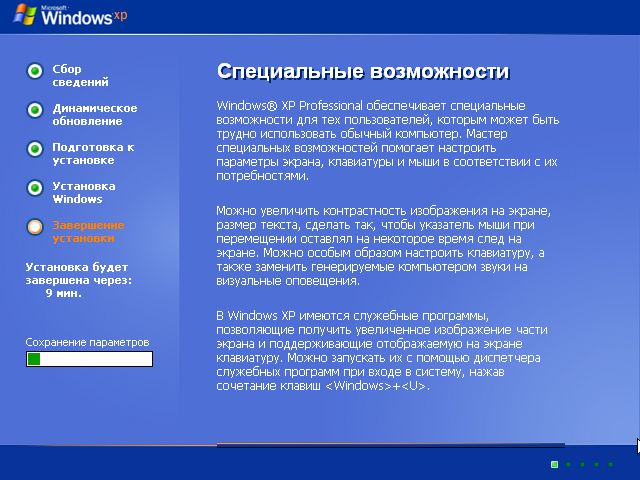This screenshot has width=640, height=480.
Task: Click the green bullet beside Сбор сведений
Action: [x=35, y=70]
